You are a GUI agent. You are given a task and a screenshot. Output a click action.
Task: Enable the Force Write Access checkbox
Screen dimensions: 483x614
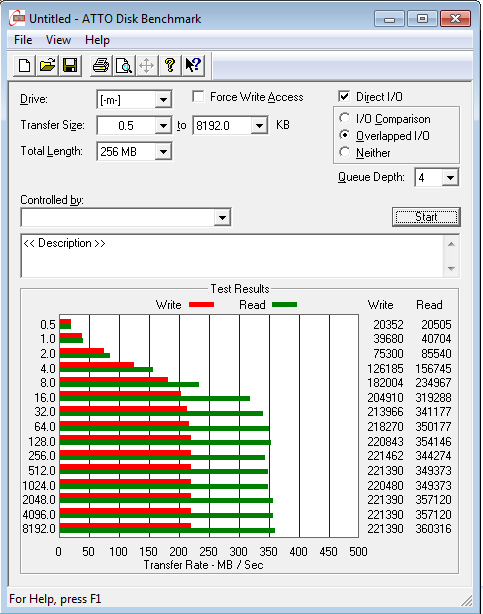[198, 96]
